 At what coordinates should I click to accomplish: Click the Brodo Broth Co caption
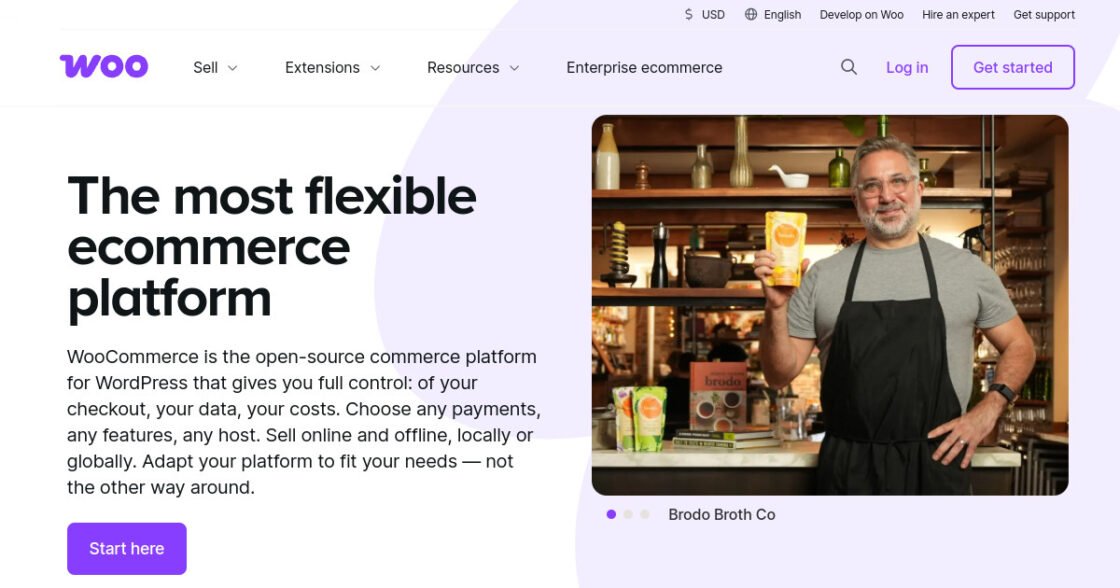click(721, 514)
